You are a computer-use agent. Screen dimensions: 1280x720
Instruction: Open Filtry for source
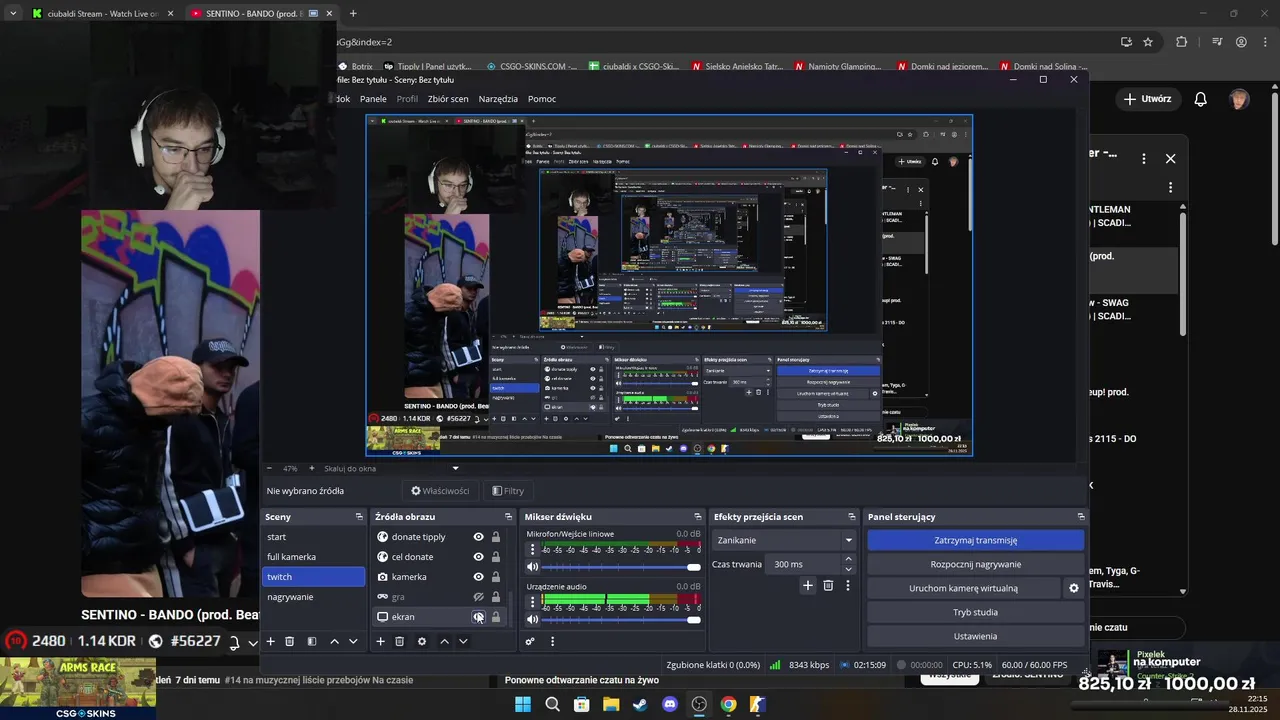point(508,491)
